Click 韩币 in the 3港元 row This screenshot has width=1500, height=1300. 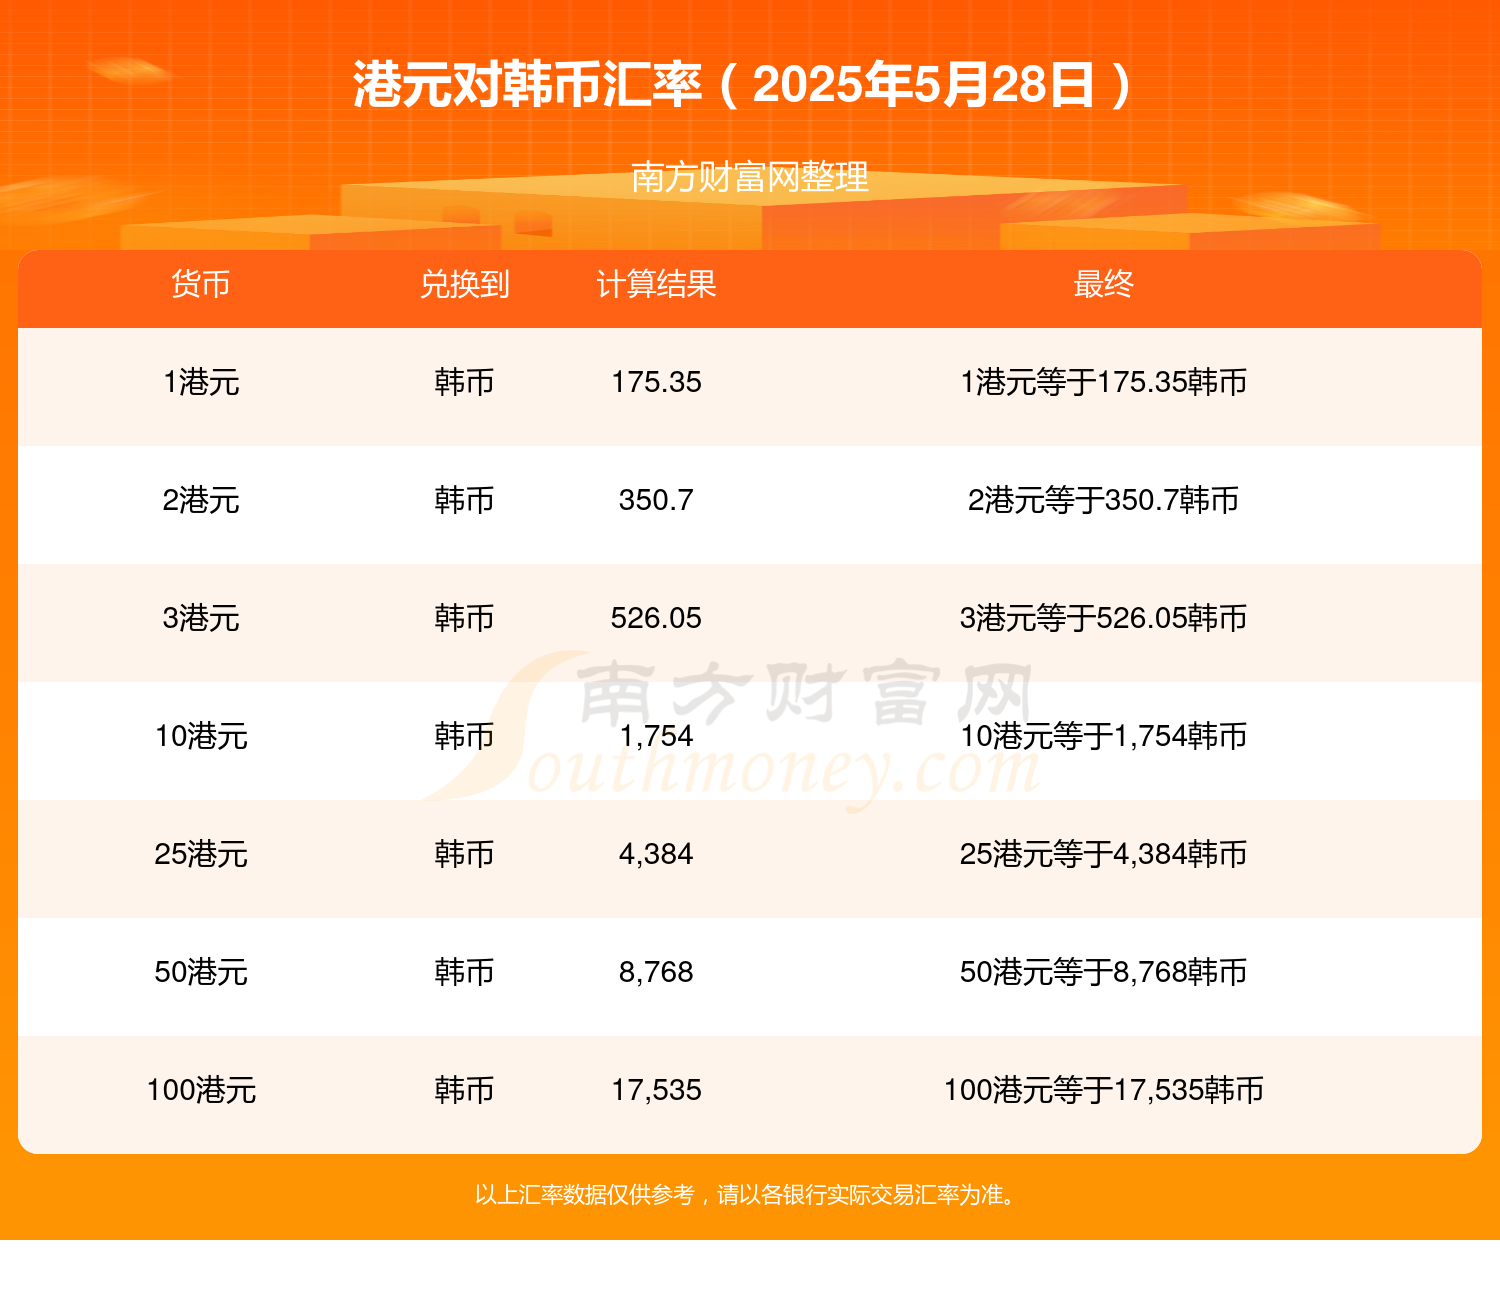(x=464, y=618)
